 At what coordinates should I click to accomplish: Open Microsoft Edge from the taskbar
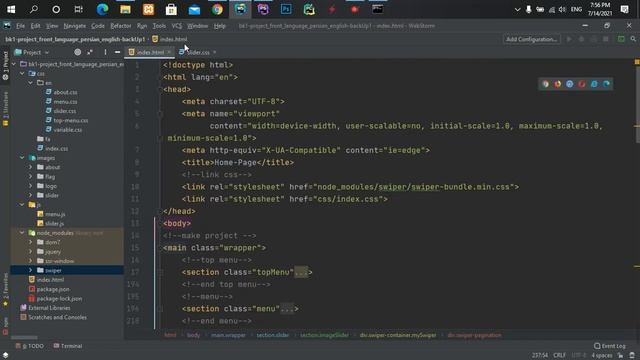click(102, 9)
